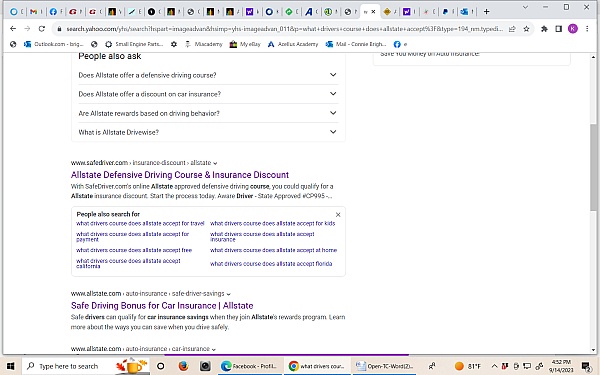
Task: Open dropdown arrow beside safedriver.com URL
Action: [x=215, y=163]
